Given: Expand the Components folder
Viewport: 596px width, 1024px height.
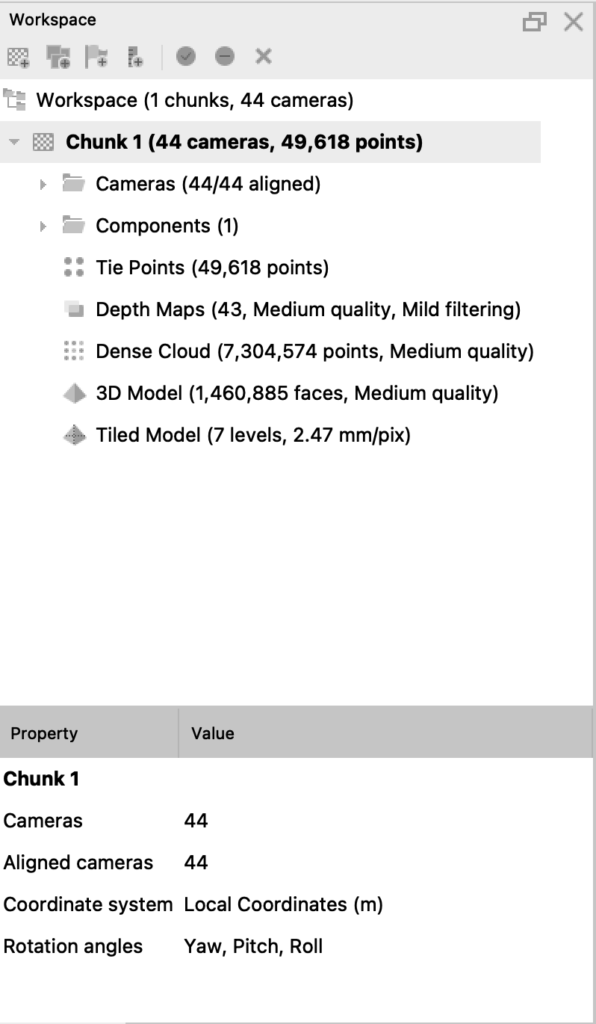Looking at the screenshot, I should 43,226.
